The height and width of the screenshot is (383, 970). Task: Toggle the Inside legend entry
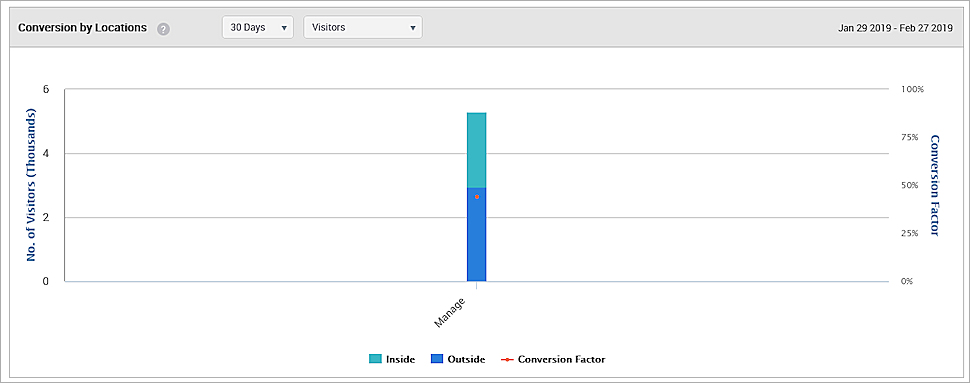(392, 359)
